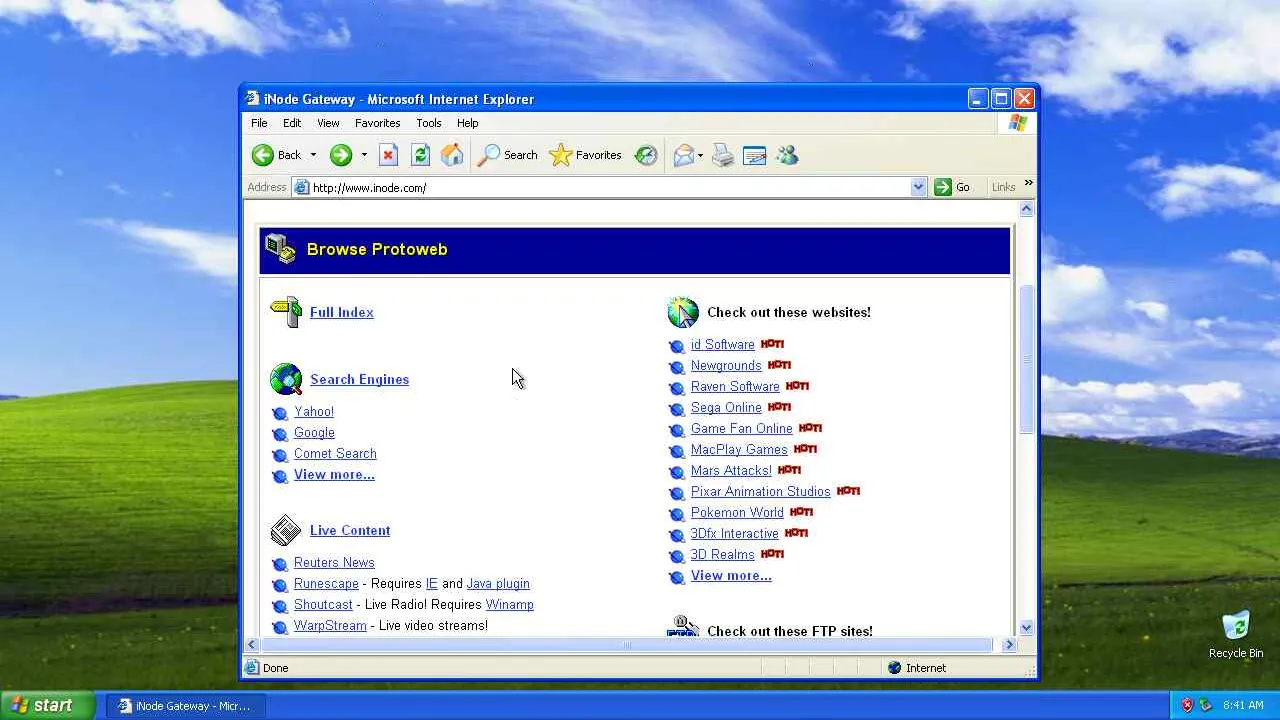Screen dimensions: 1280x720
Task: Open the Windows start button
Action: point(47,705)
